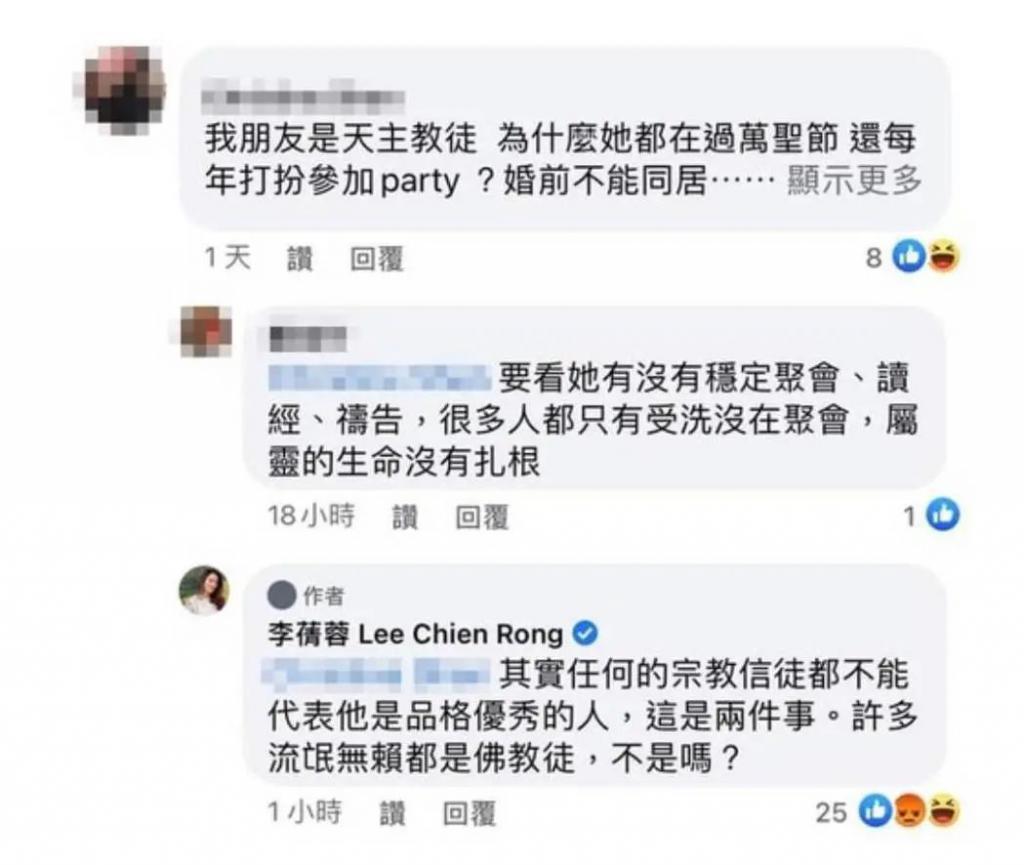Open the blurred top commenter avatar
The width and height of the screenshot is (1024, 865).
(119, 91)
